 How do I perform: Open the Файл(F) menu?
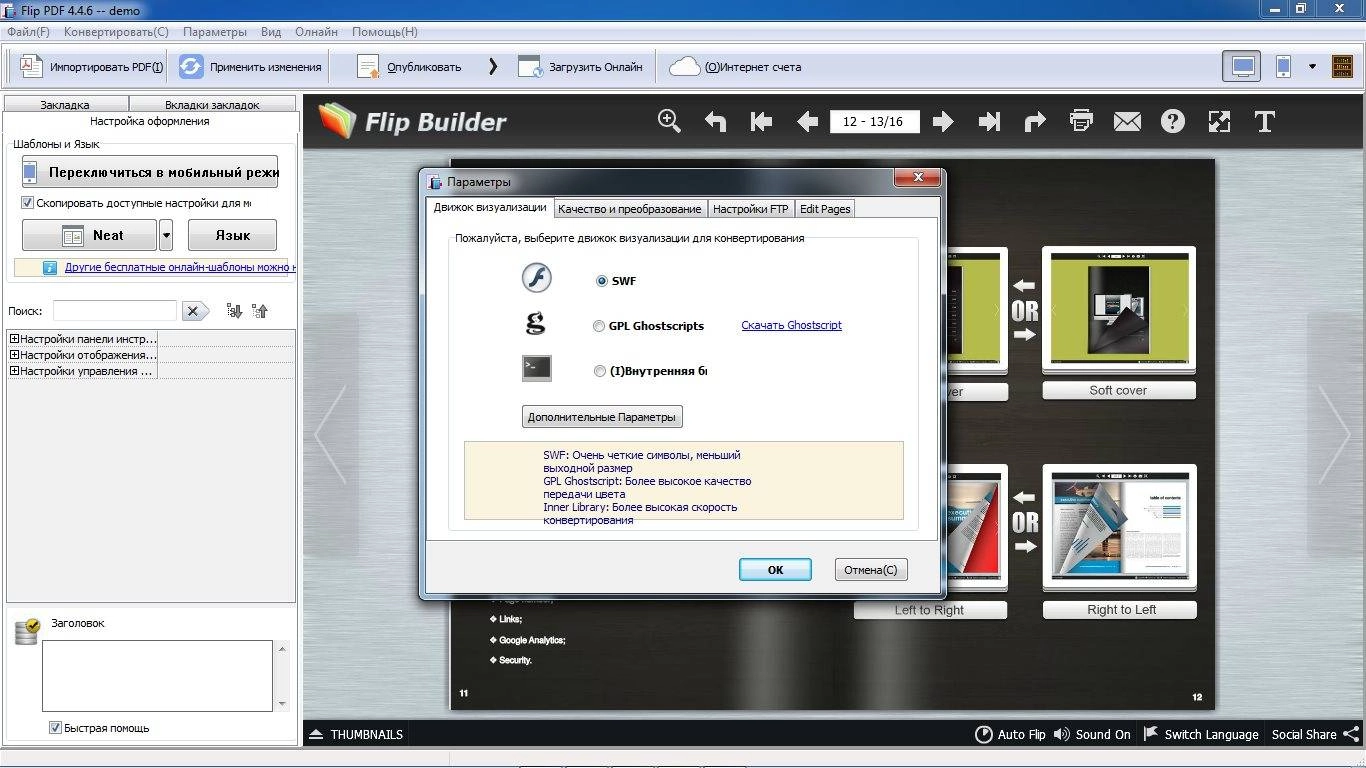point(28,31)
